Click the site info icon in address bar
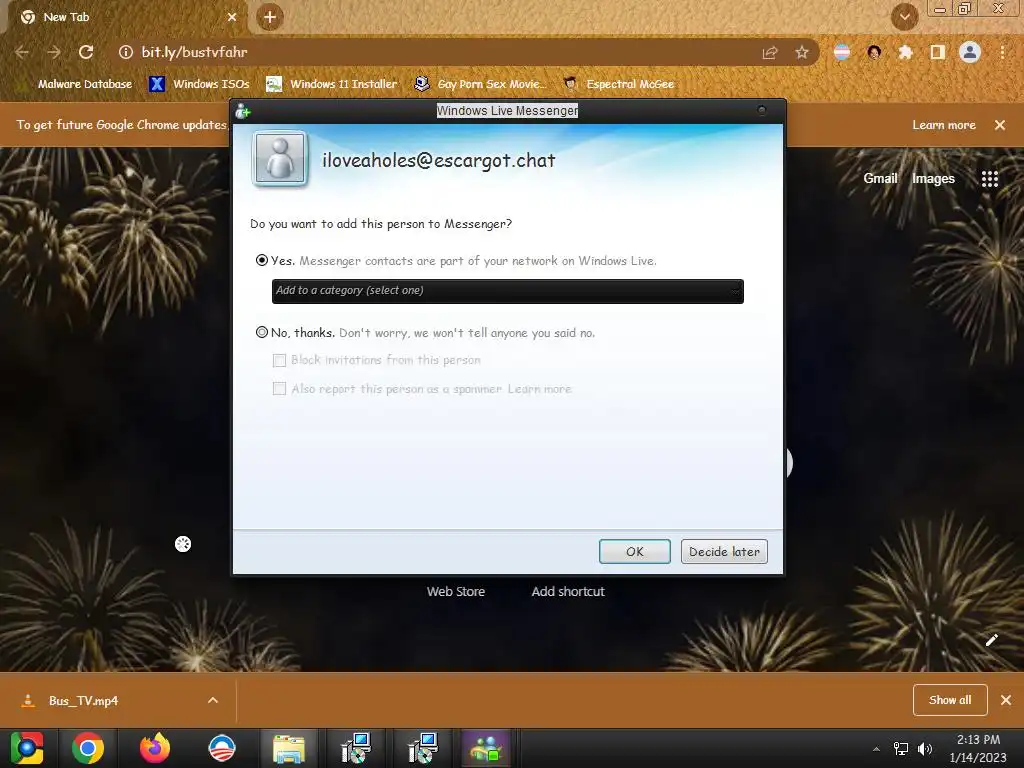Screen dimensions: 1024x768 point(126,52)
